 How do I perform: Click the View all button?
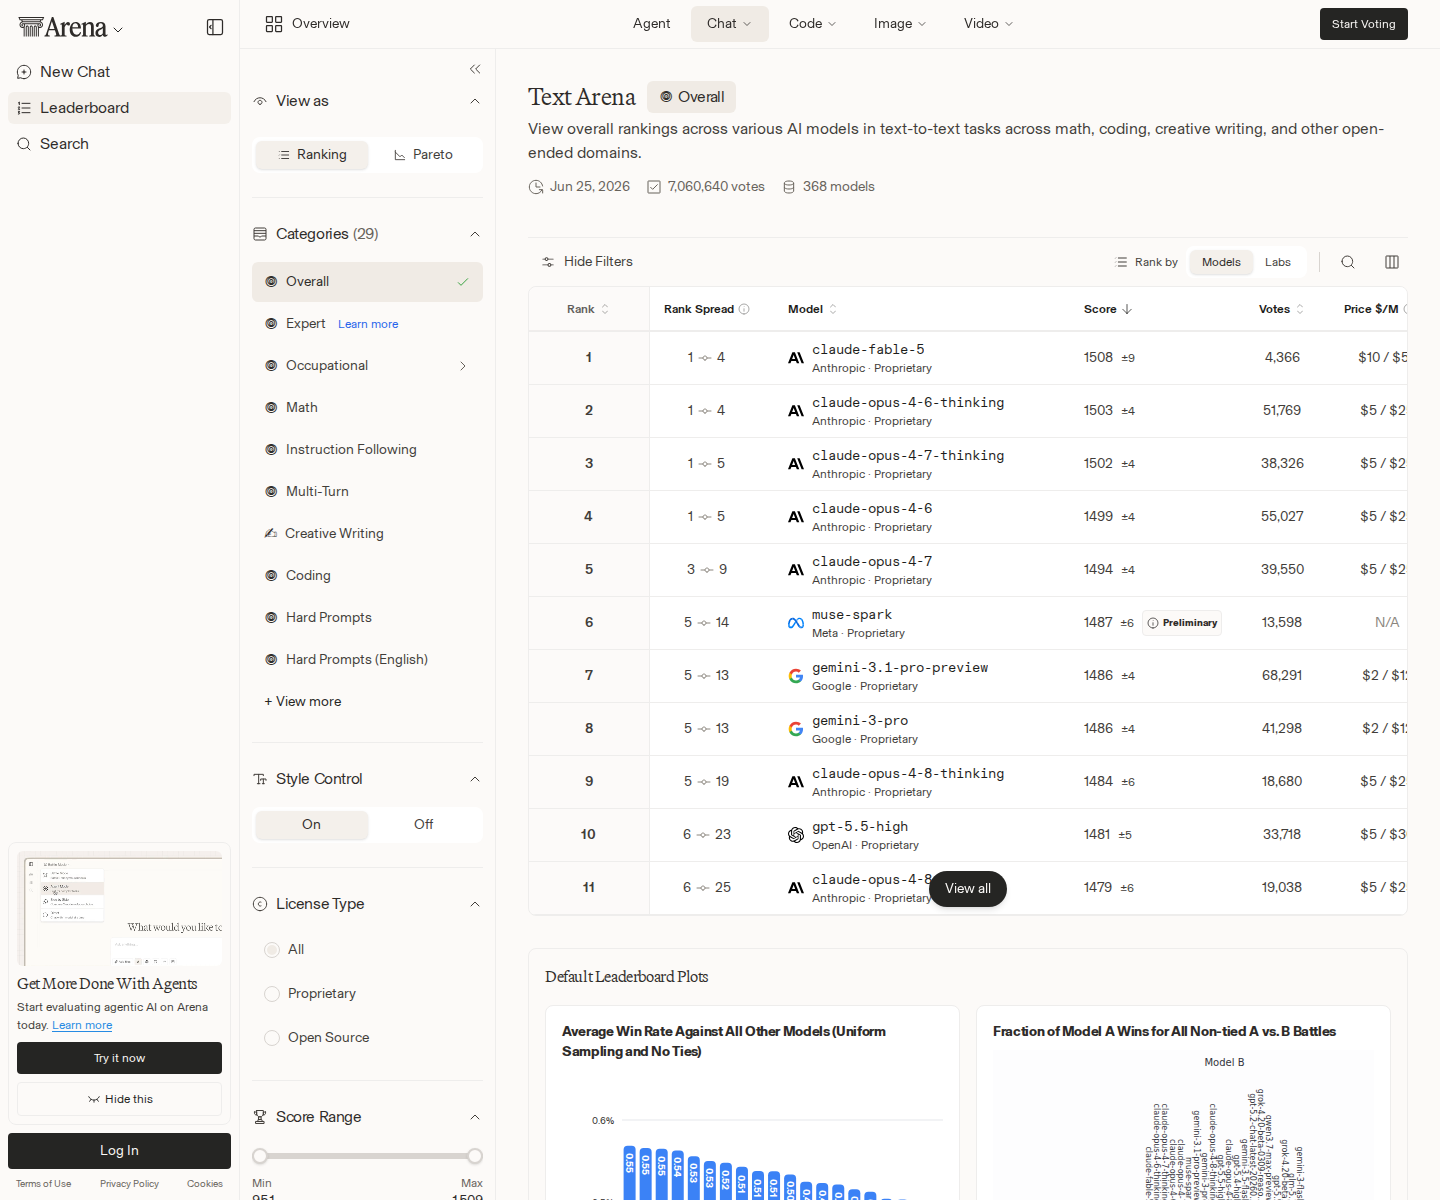(x=968, y=889)
